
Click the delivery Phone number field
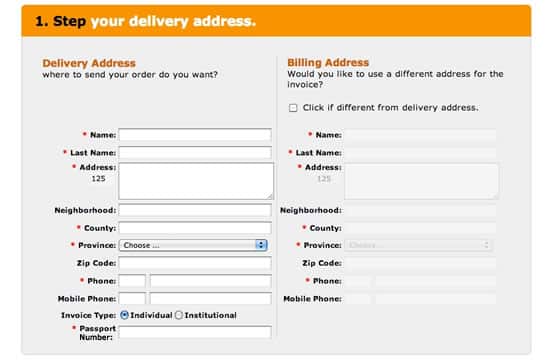pos(210,281)
